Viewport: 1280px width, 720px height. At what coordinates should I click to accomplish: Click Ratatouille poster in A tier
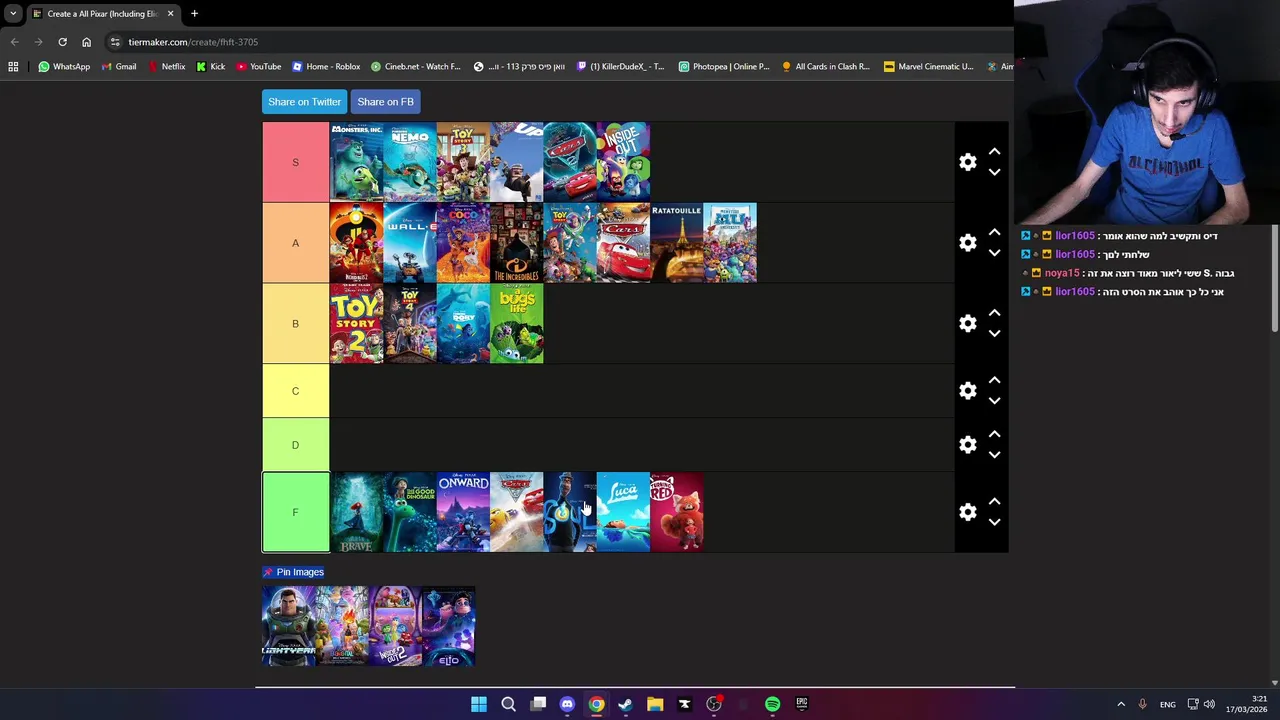click(x=676, y=243)
